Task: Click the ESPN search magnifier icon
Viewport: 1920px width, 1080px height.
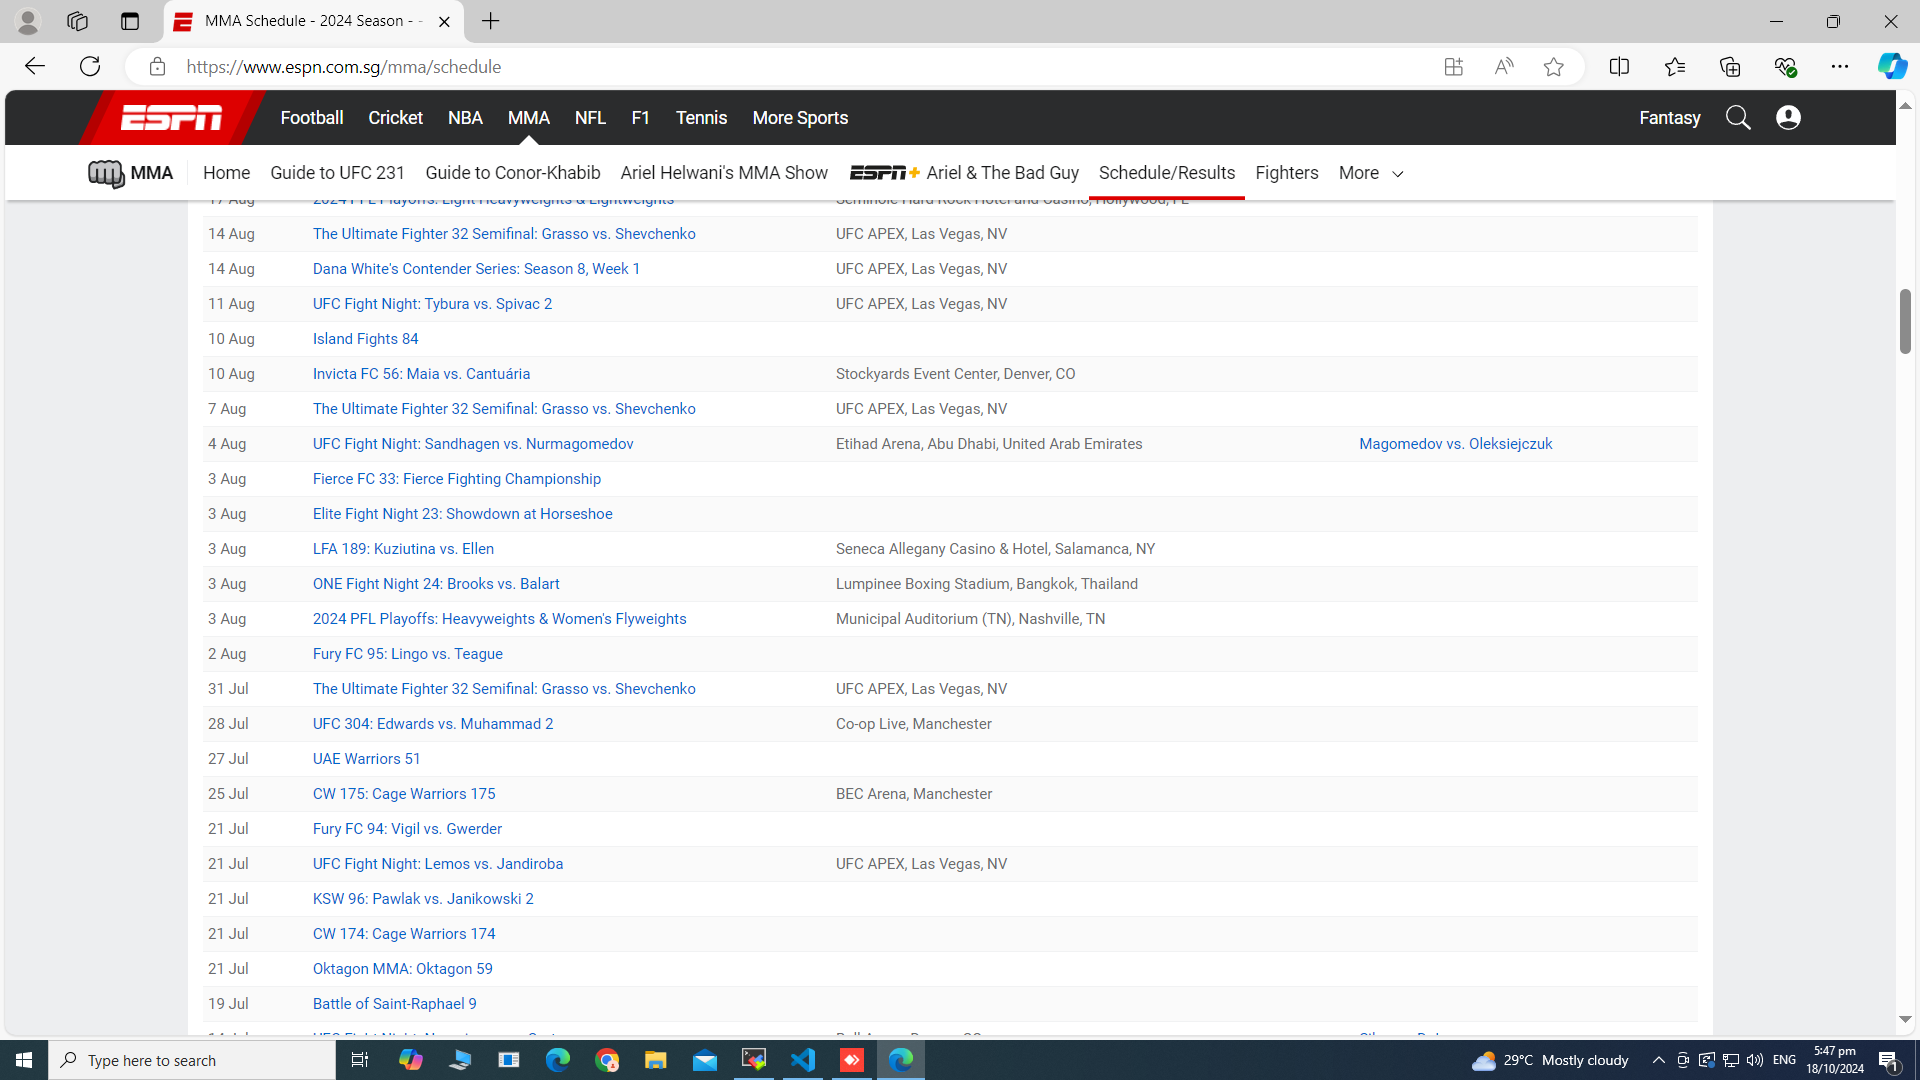Action: (x=1738, y=118)
